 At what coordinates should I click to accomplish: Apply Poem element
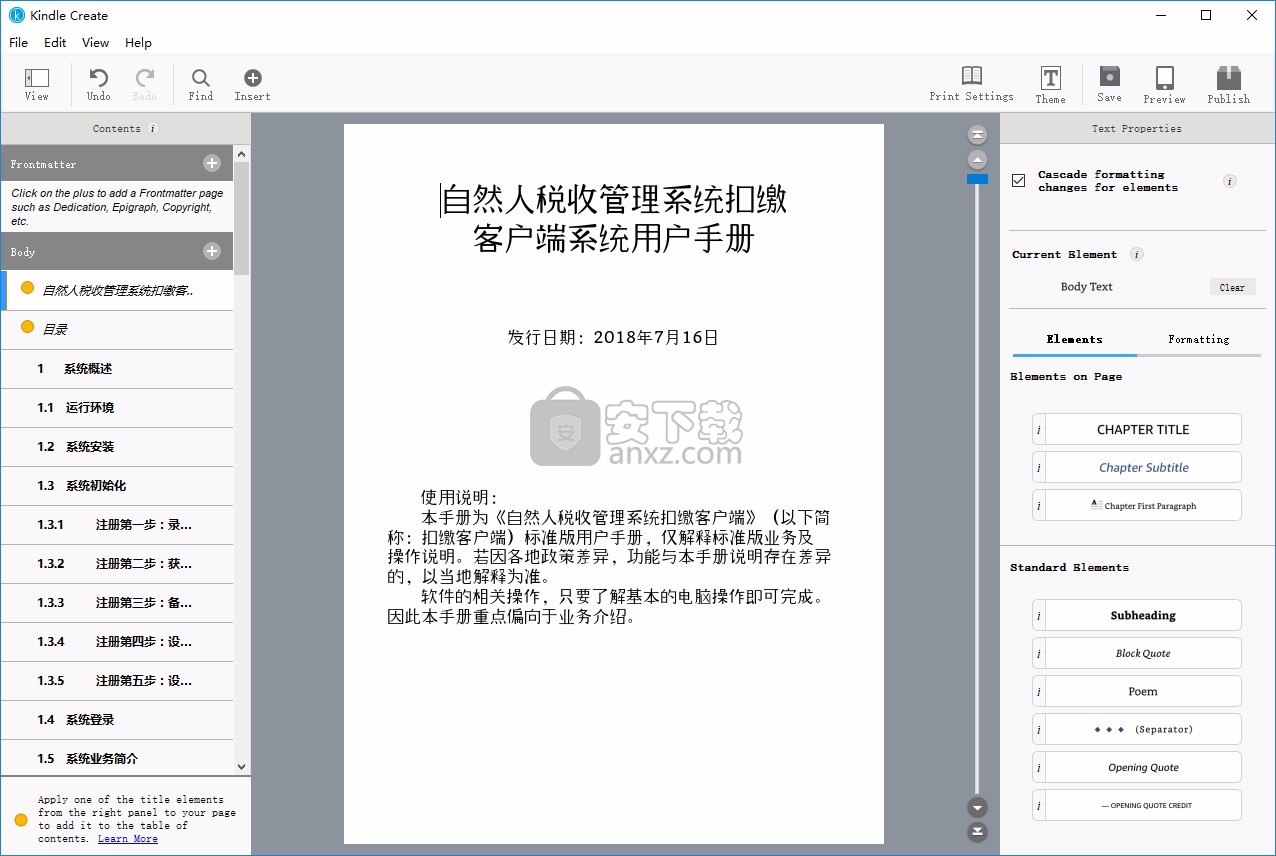(x=1143, y=691)
